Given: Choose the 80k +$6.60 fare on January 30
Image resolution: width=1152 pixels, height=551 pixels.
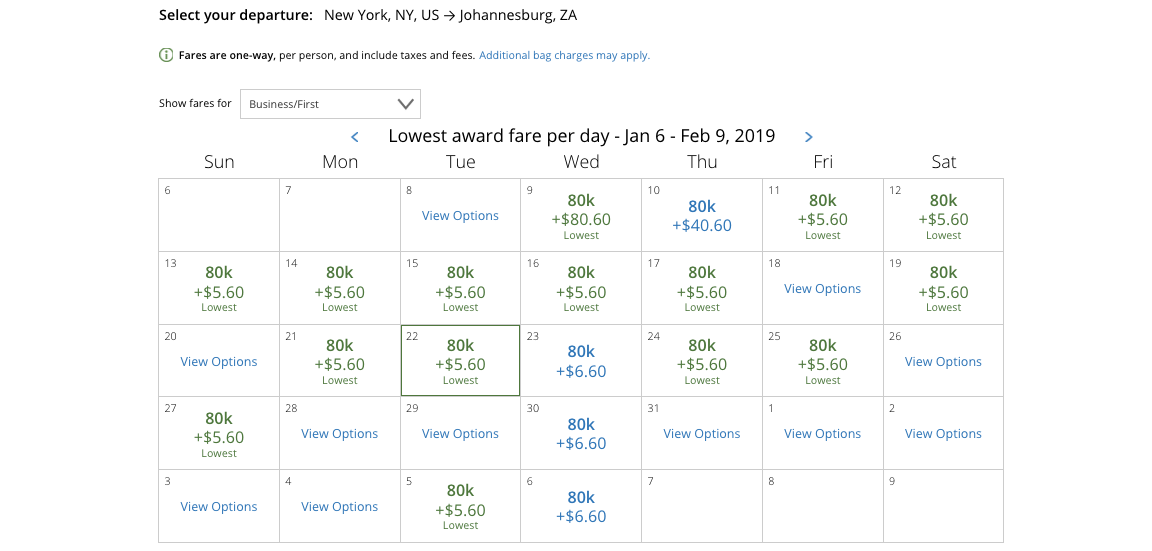Looking at the screenshot, I should pyautogui.click(x=581, y=434).
